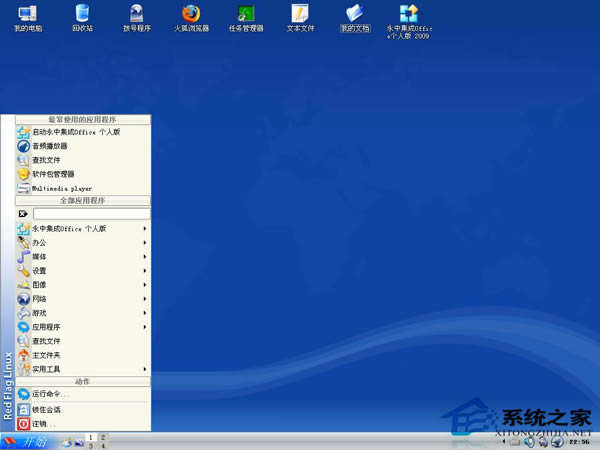The height and width of the screenshot is (450, 600).
Task: Open the 我的文档 folder icon
Action: 355,18
